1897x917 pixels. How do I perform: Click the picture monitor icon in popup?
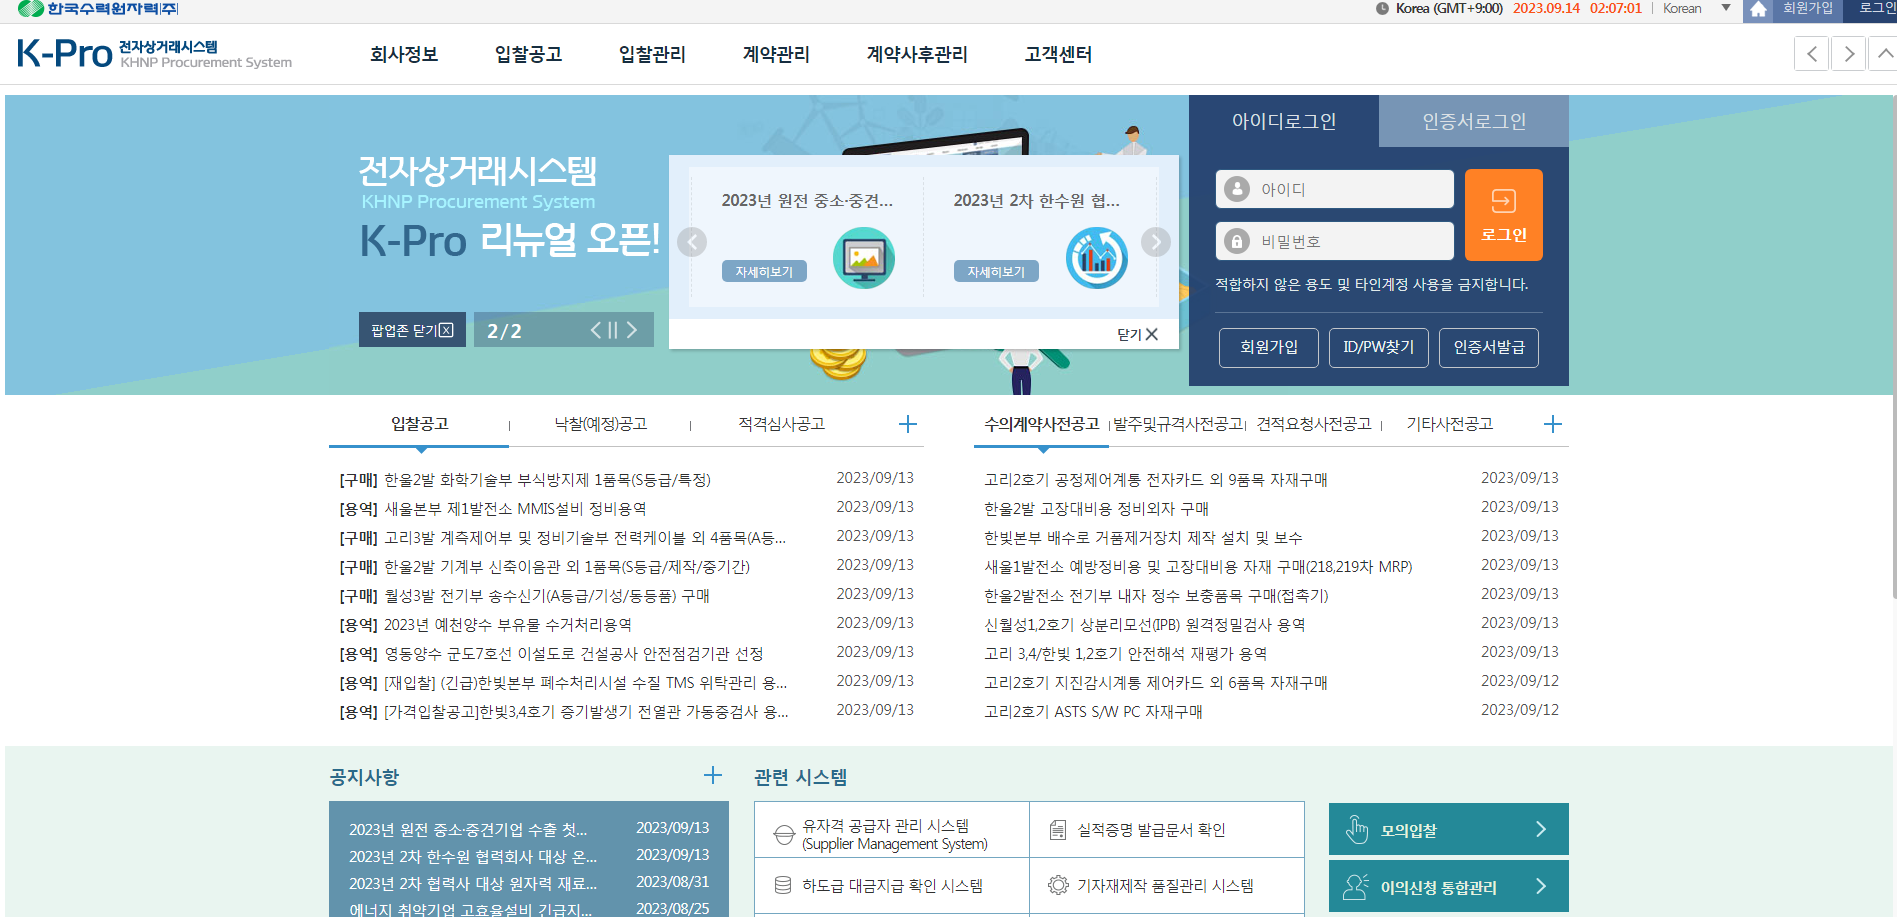click(864, 258)
